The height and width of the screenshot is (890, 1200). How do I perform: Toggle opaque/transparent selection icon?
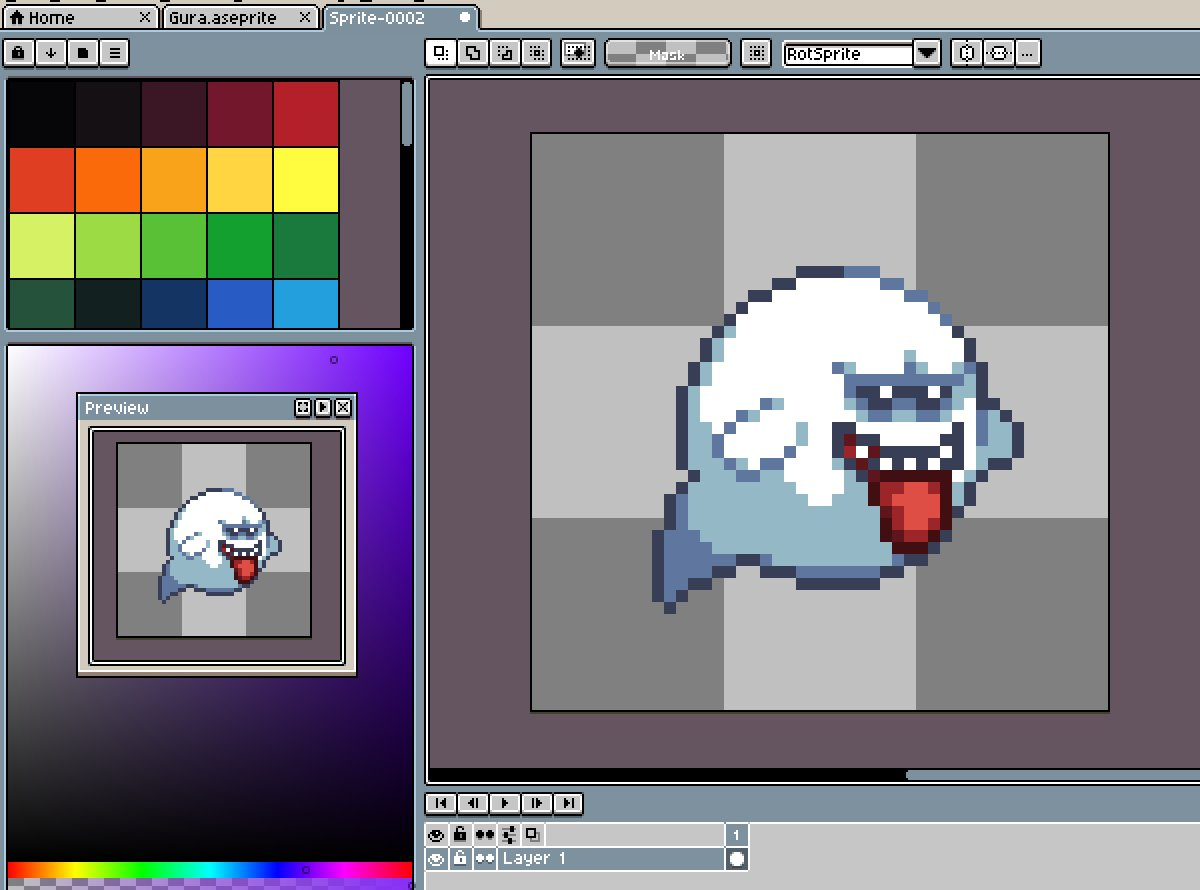pyautogui.click(x=578, y=53)
